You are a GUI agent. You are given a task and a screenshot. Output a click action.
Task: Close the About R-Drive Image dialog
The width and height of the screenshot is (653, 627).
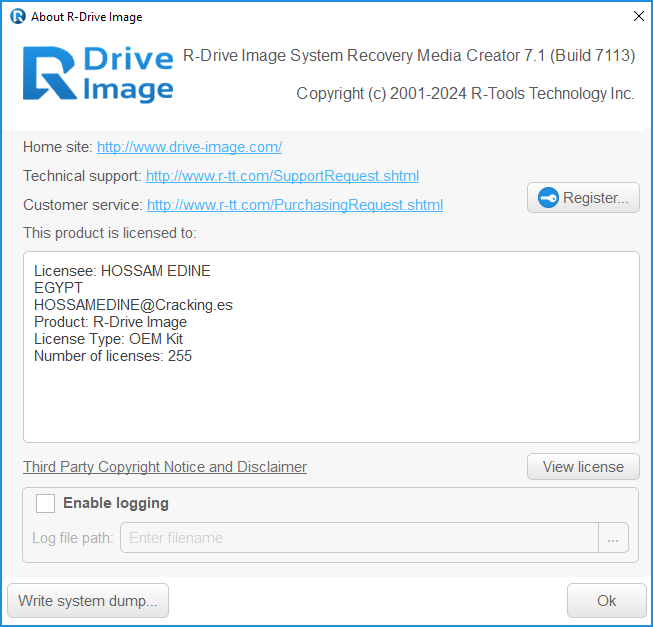tap(638, 16)
